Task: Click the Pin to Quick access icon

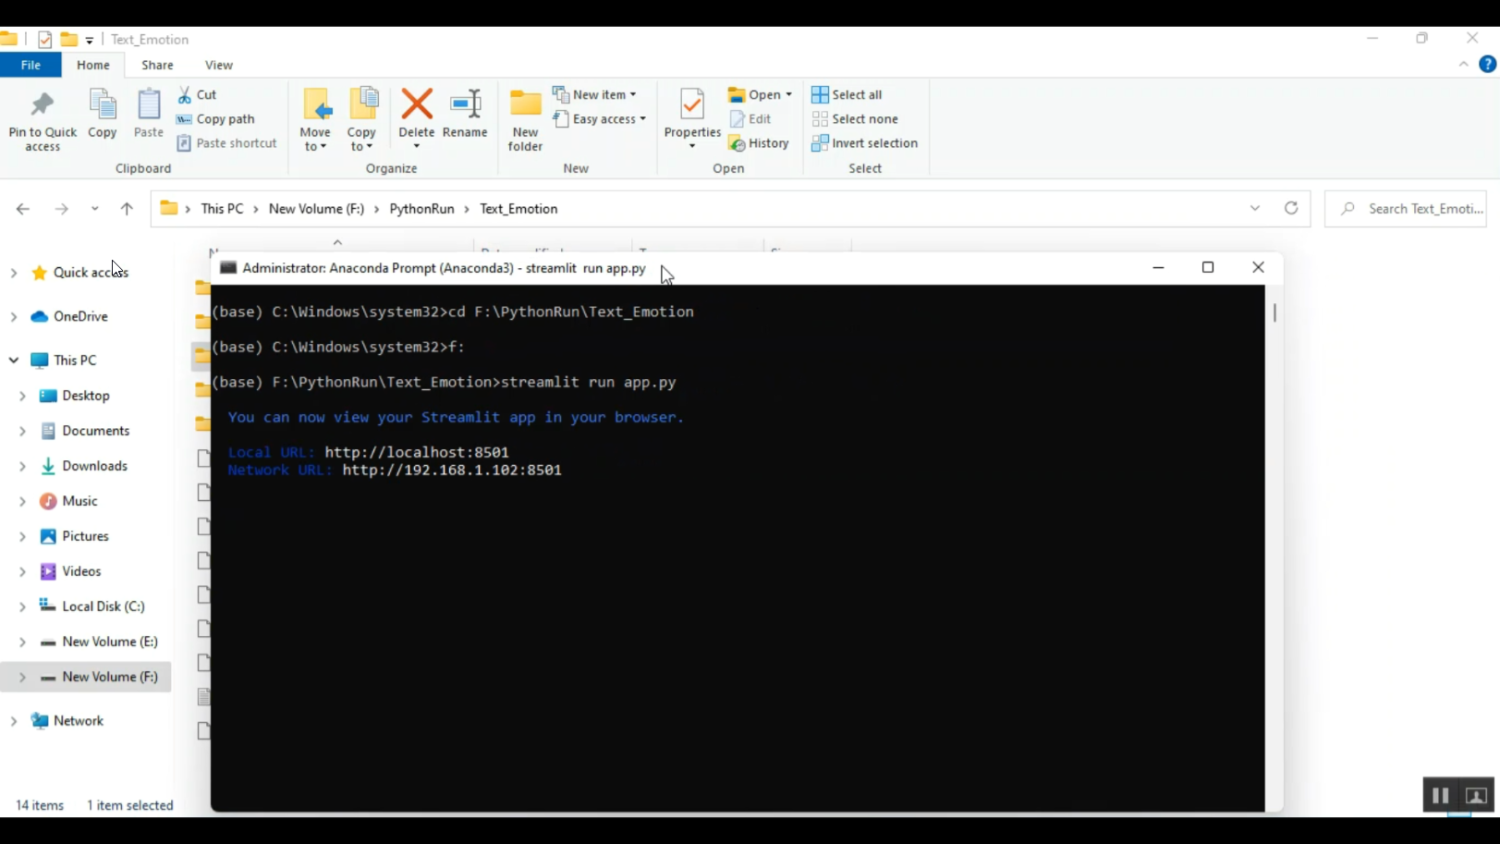Action: click(42, 105)
